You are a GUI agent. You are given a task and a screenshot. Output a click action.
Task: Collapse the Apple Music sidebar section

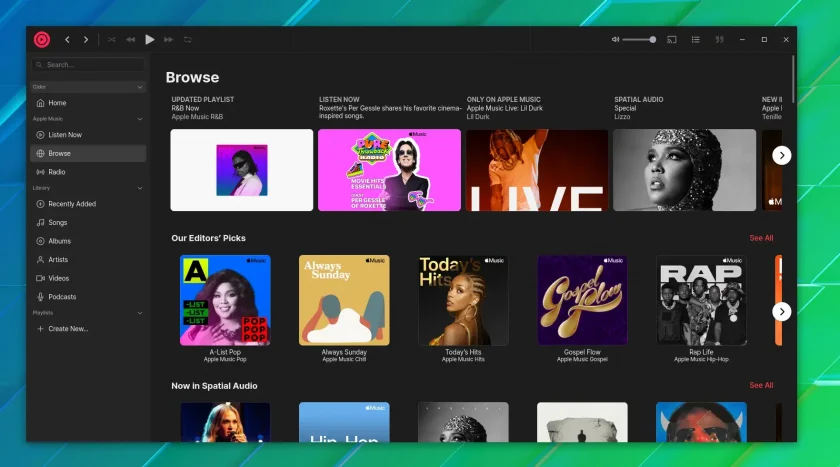pyautogui.click(x=140, y=119)
